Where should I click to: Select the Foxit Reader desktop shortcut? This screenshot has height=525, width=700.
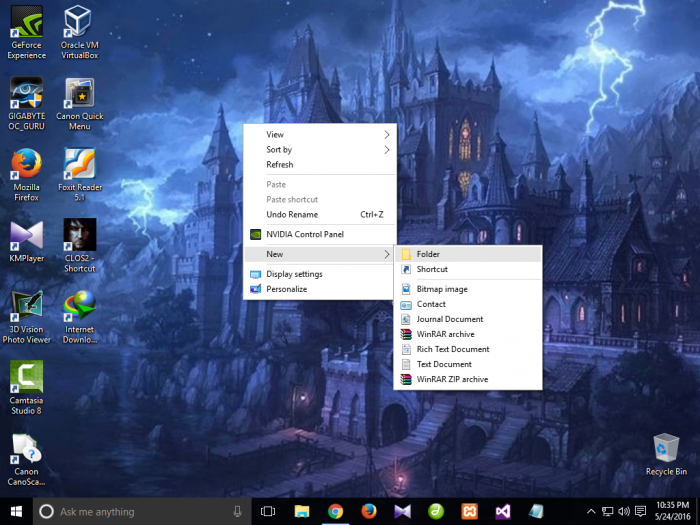tap(79, 165)
